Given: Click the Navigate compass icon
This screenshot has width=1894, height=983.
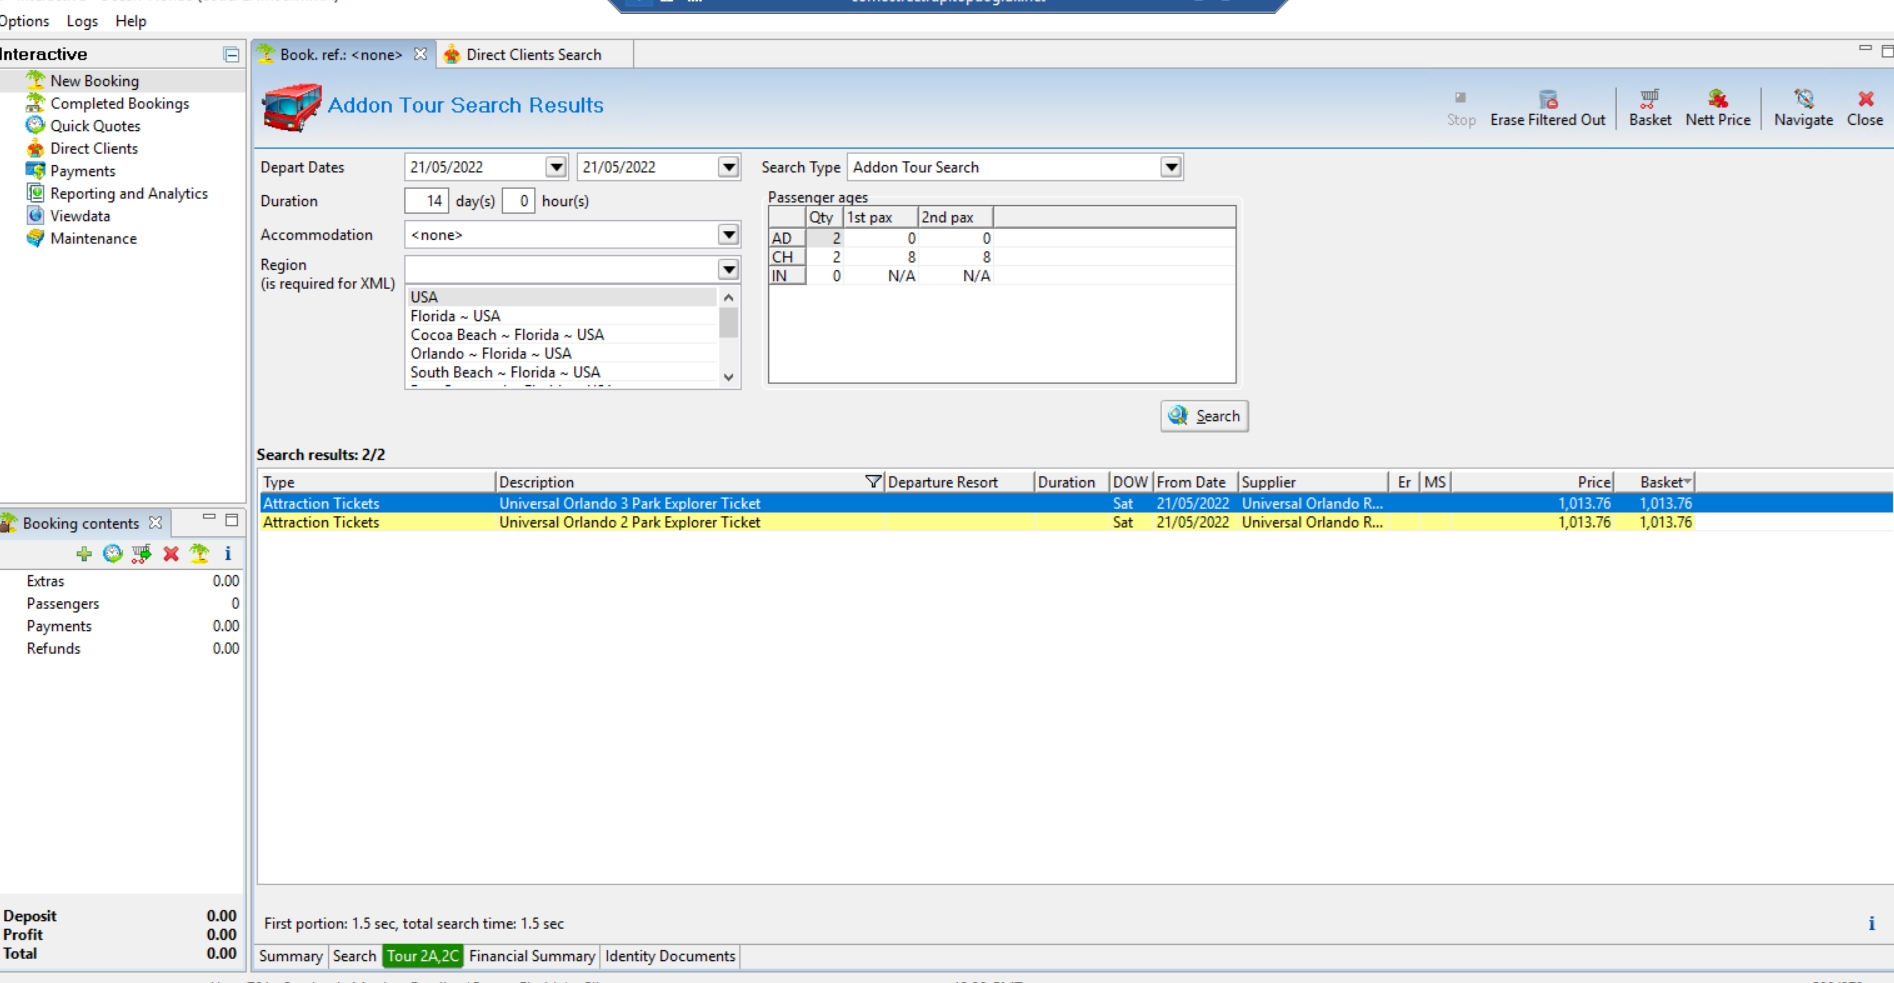Looking at the screenshot, I should [x=1804, y=98].
